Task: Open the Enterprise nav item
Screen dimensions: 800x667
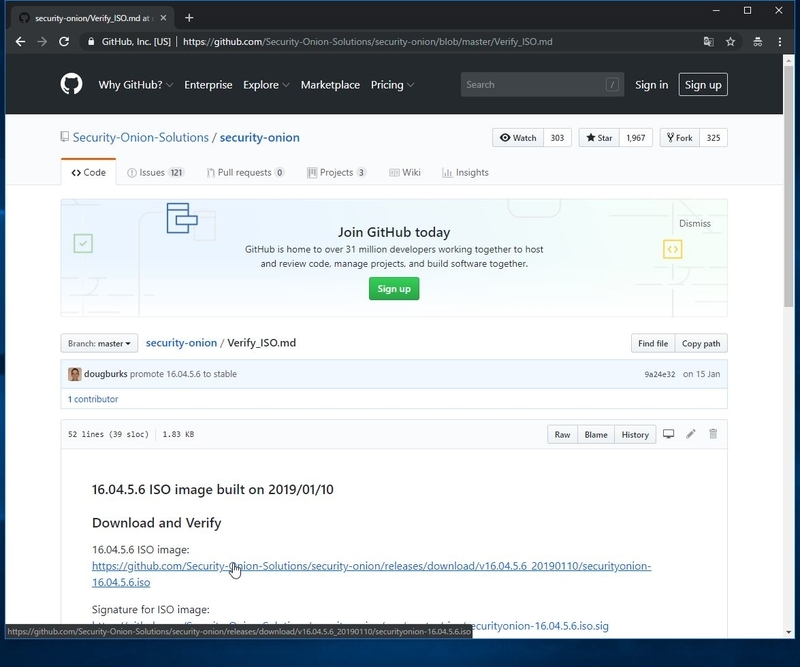Action: coord(208,85)
